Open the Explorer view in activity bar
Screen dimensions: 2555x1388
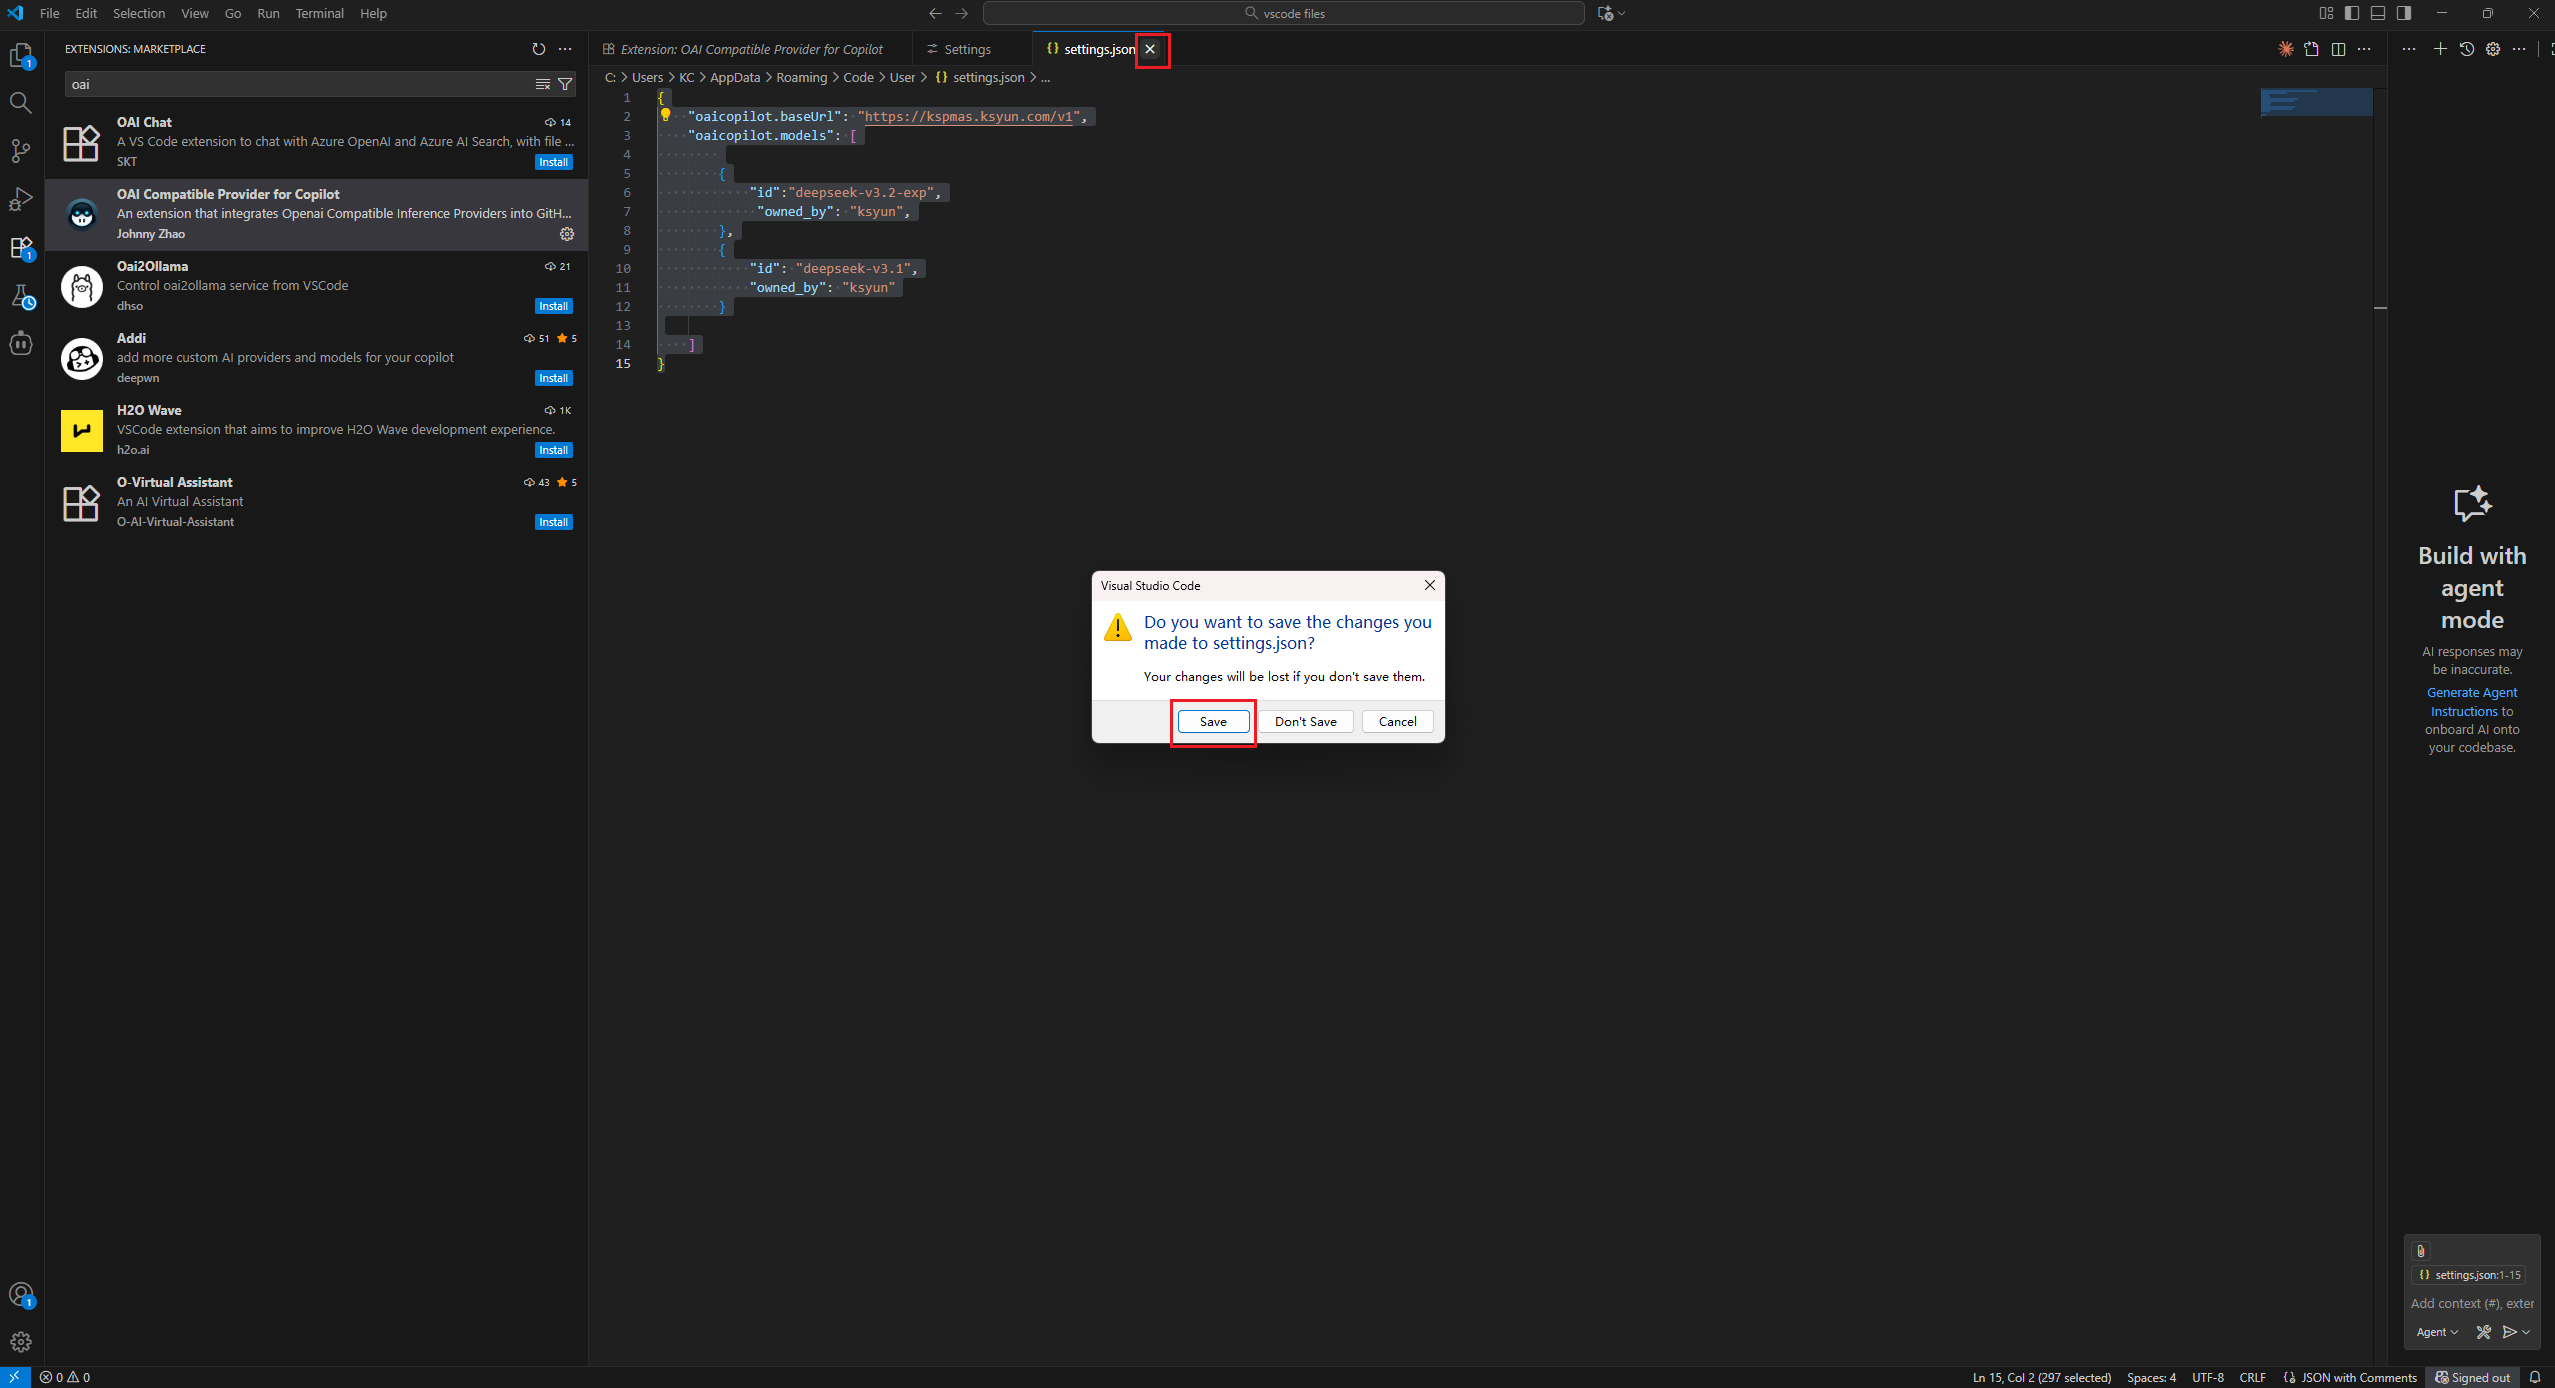point(21,56)
